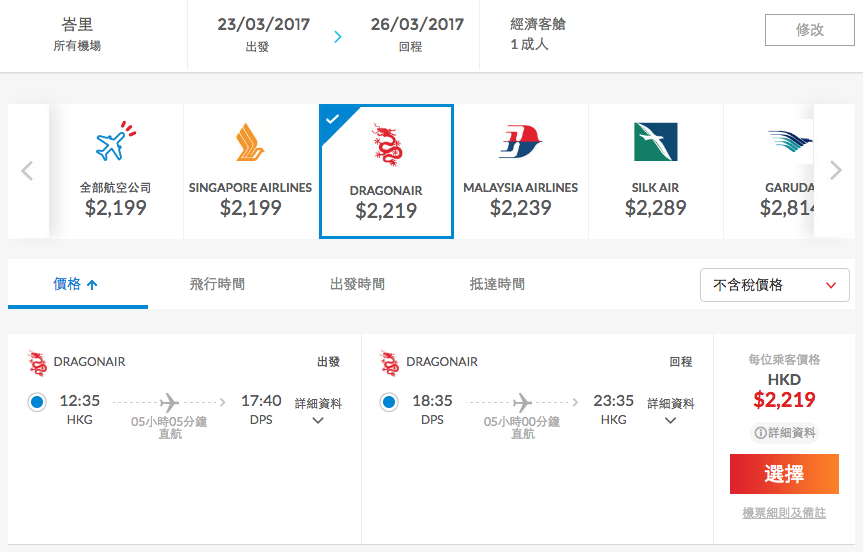Open the 不含稅價格 price dropdown
Image resolution: width=863 pixels, height=552 pixels.
774,285
